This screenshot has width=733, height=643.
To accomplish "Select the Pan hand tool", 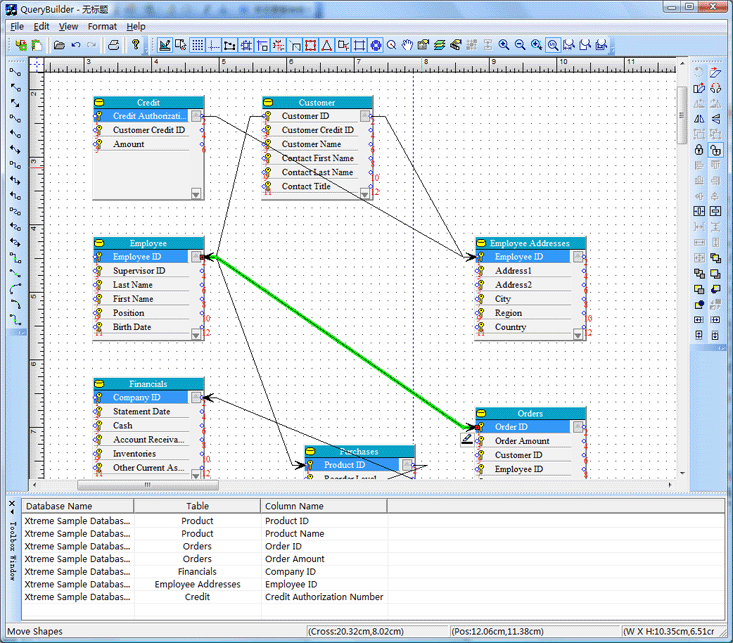I will tap(408, 45).
